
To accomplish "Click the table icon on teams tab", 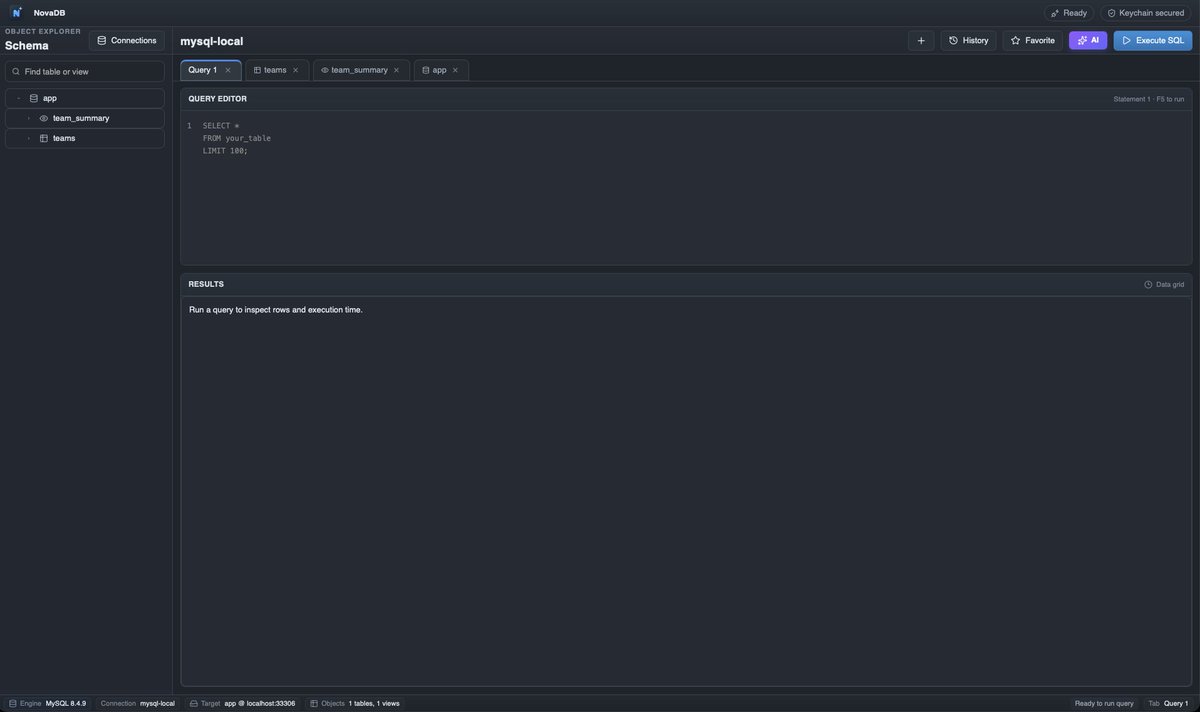I will tap(257, 70).
